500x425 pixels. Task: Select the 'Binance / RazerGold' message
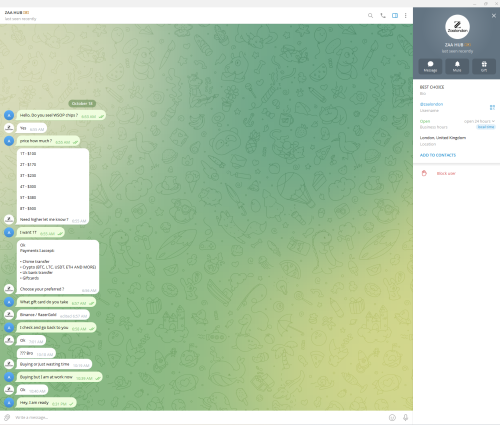click(x=53, y=315)
